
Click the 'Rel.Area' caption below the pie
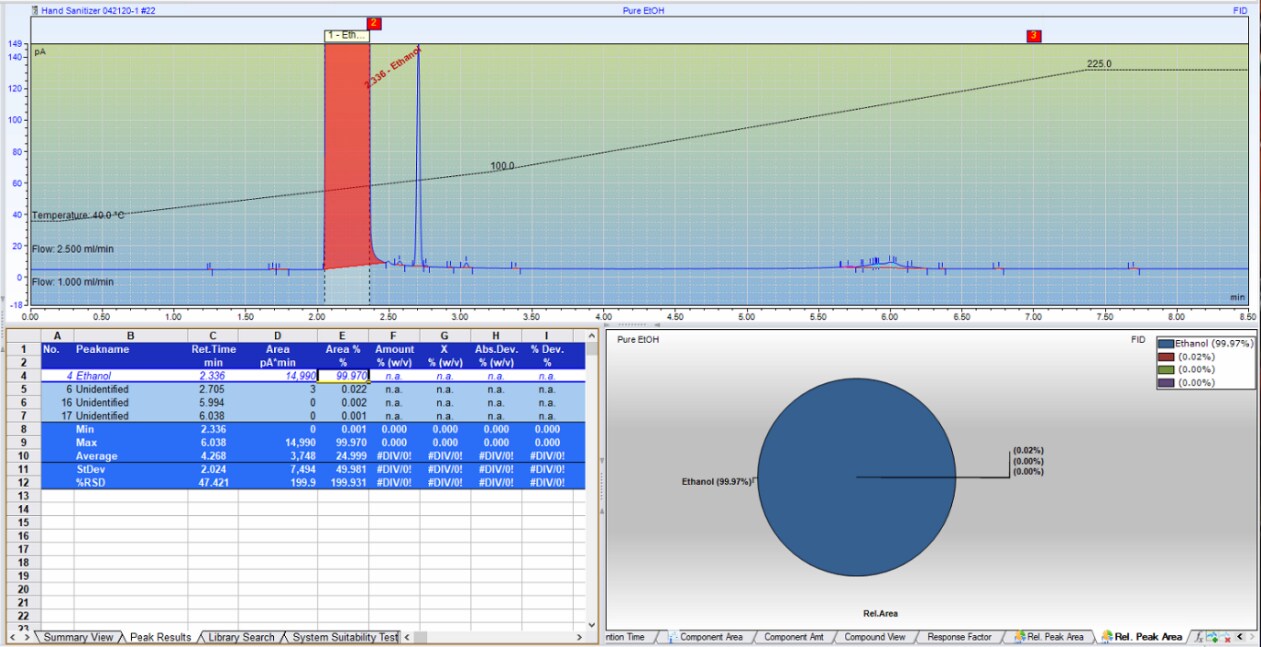(x=881, y=614)
